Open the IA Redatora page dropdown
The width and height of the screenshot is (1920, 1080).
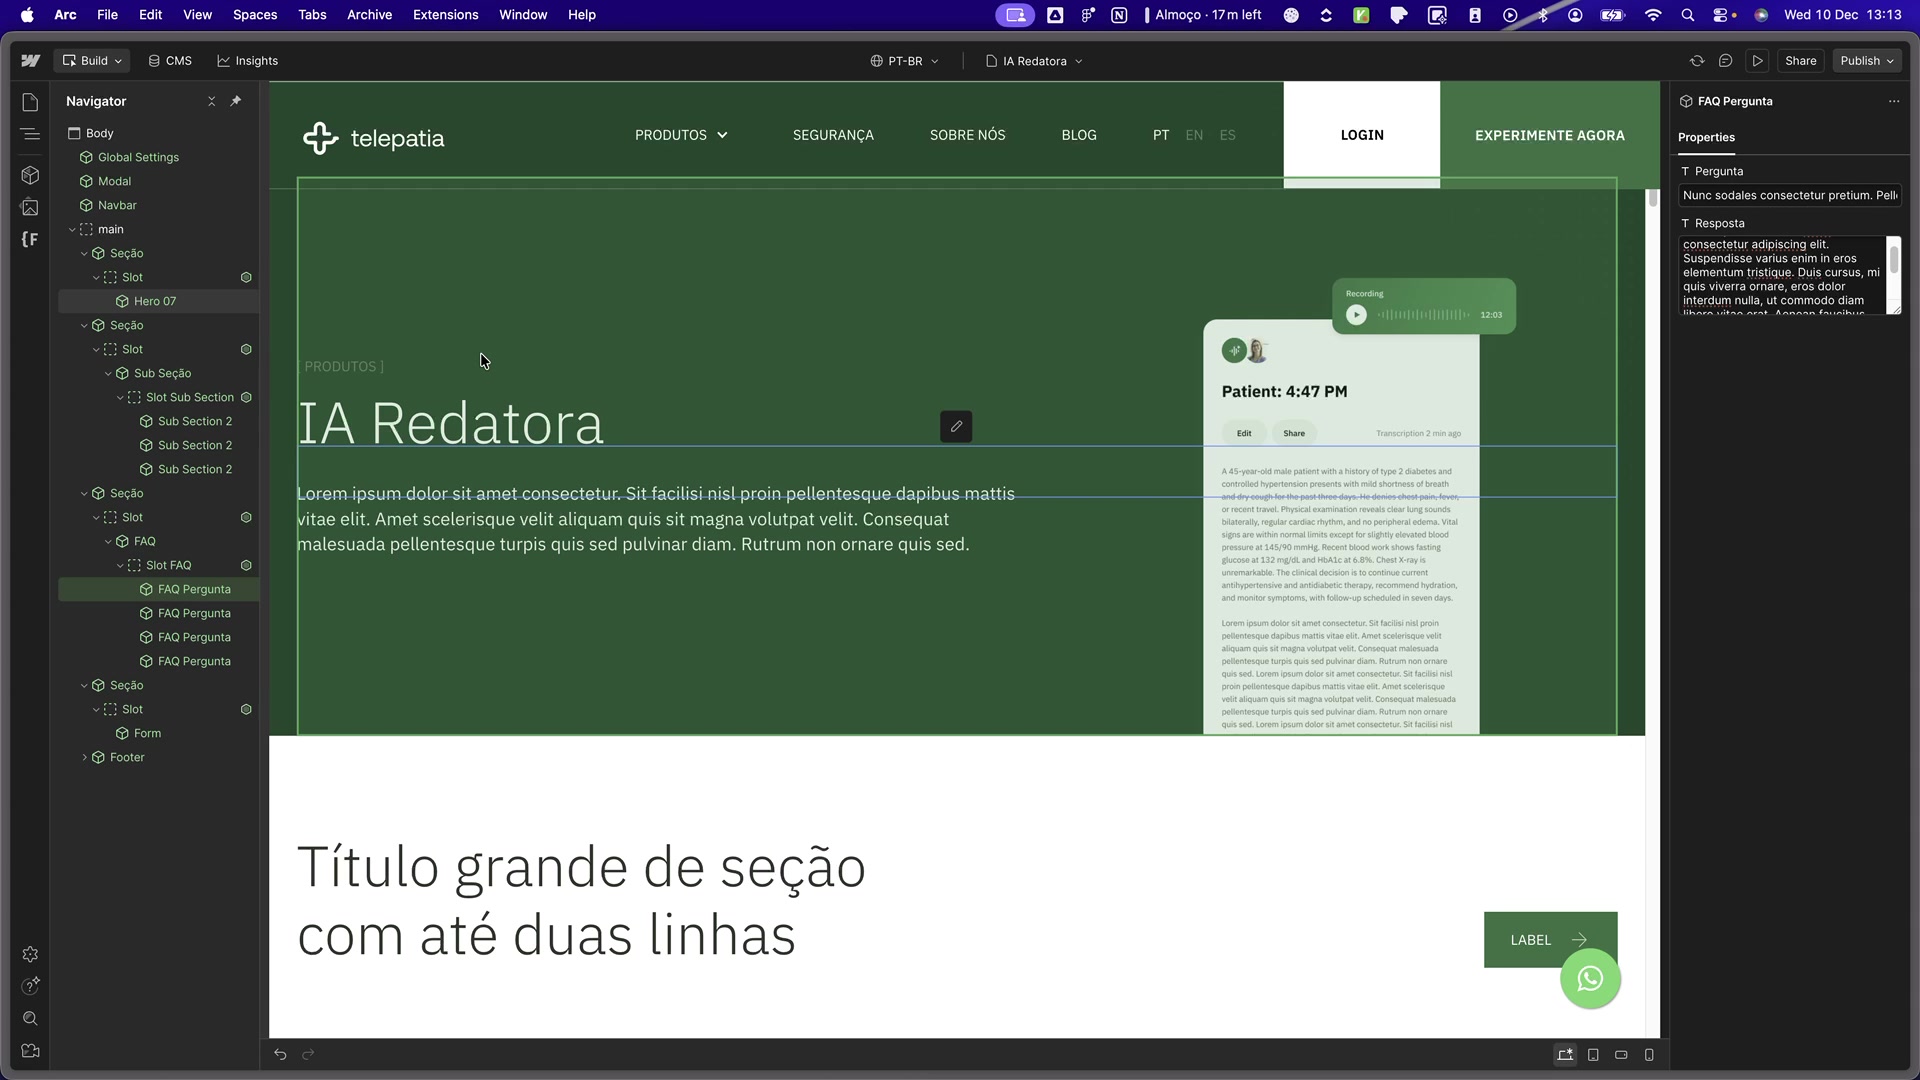[x=1034, y=61]
